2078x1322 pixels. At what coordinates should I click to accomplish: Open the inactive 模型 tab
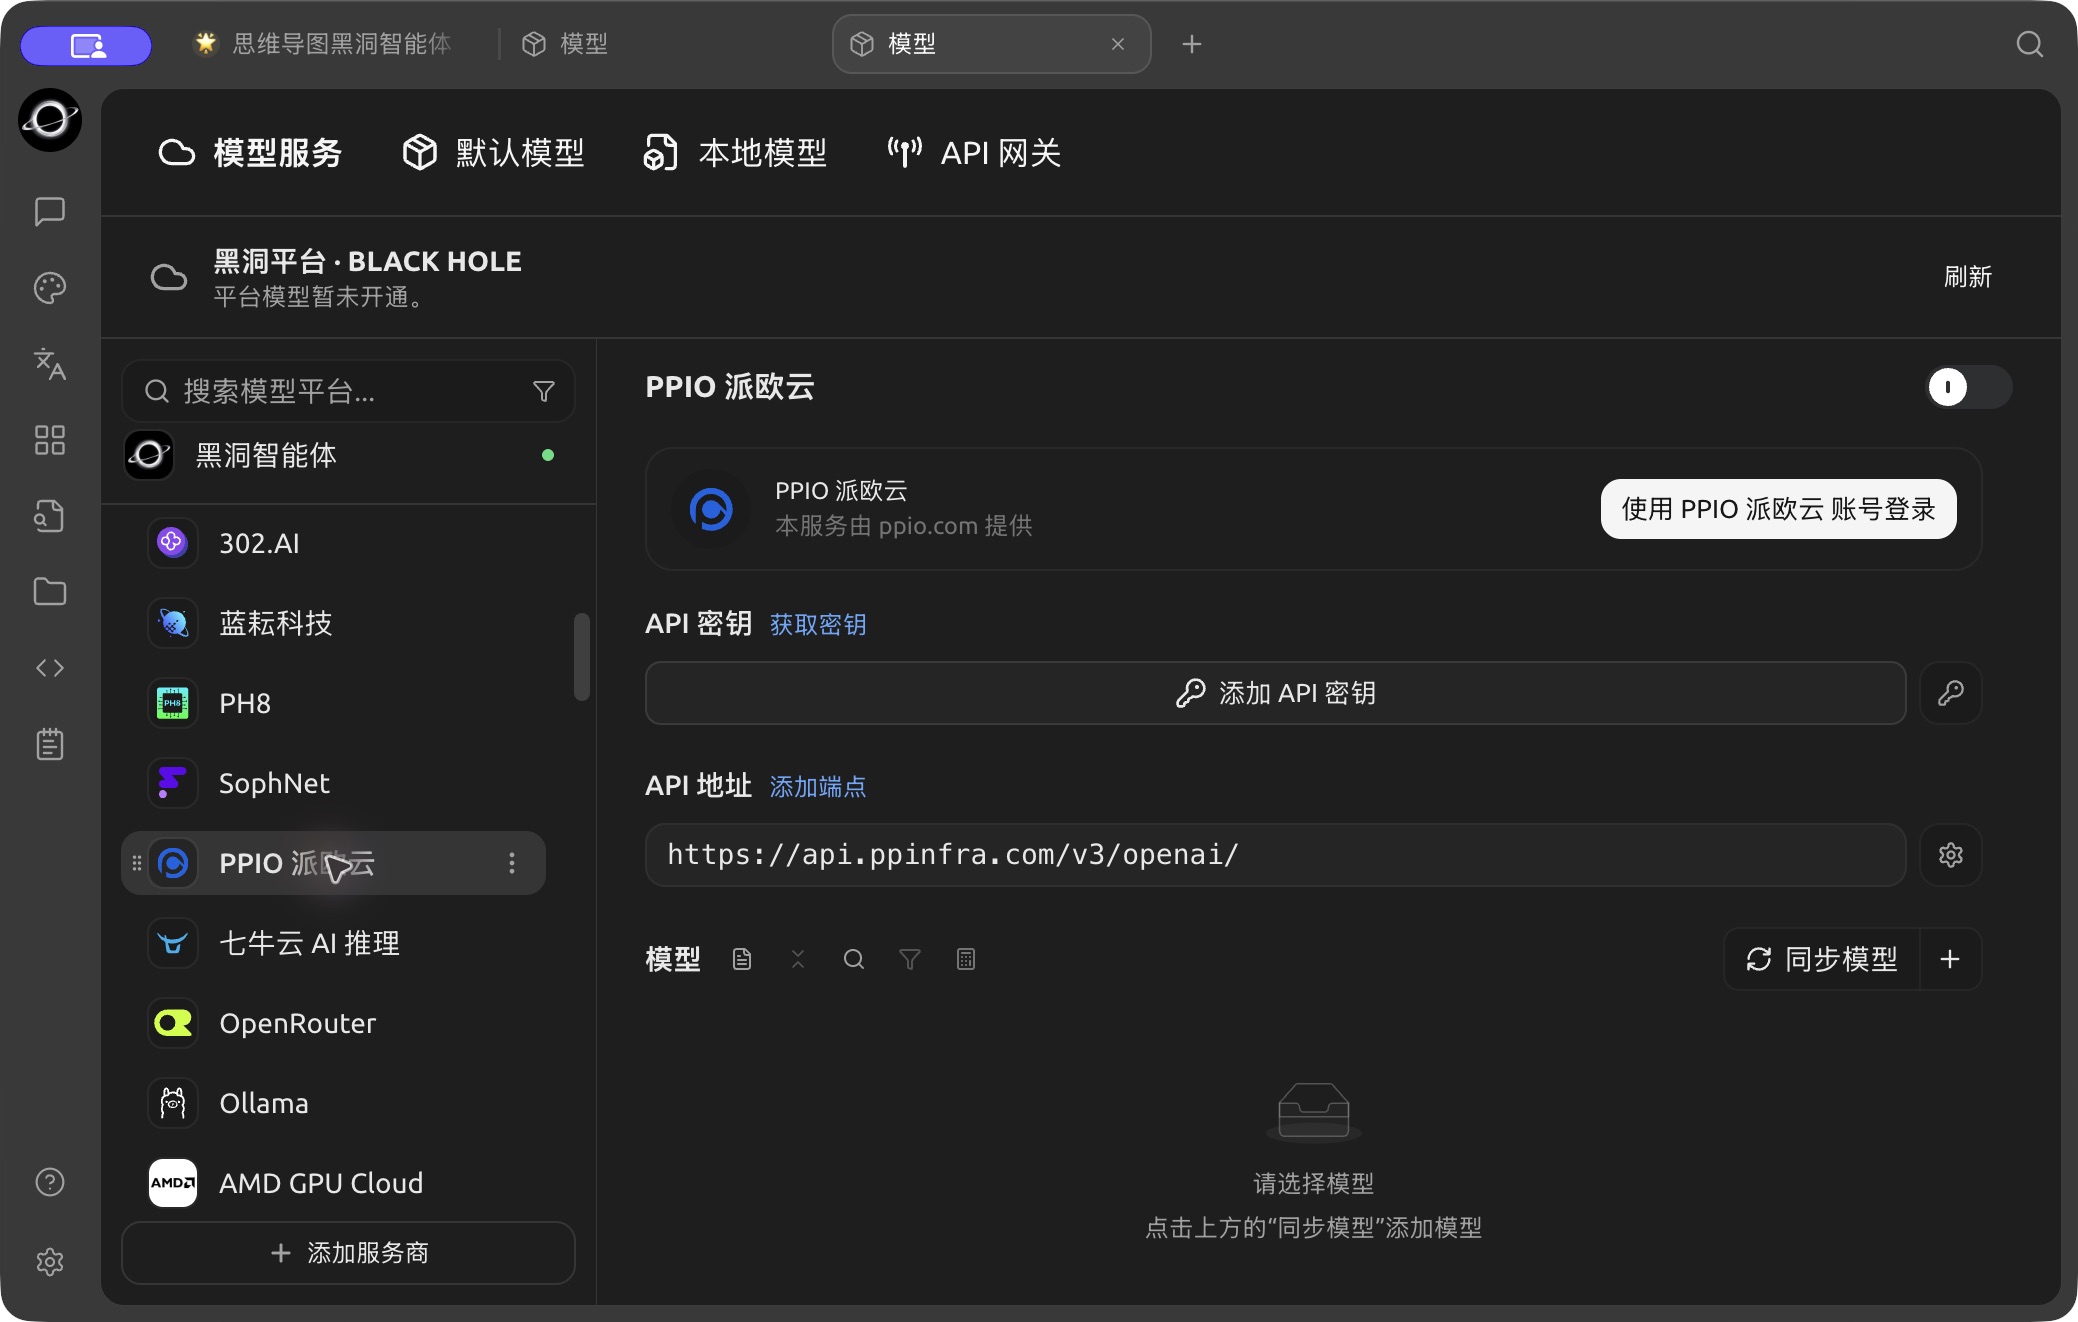(566, 44)
